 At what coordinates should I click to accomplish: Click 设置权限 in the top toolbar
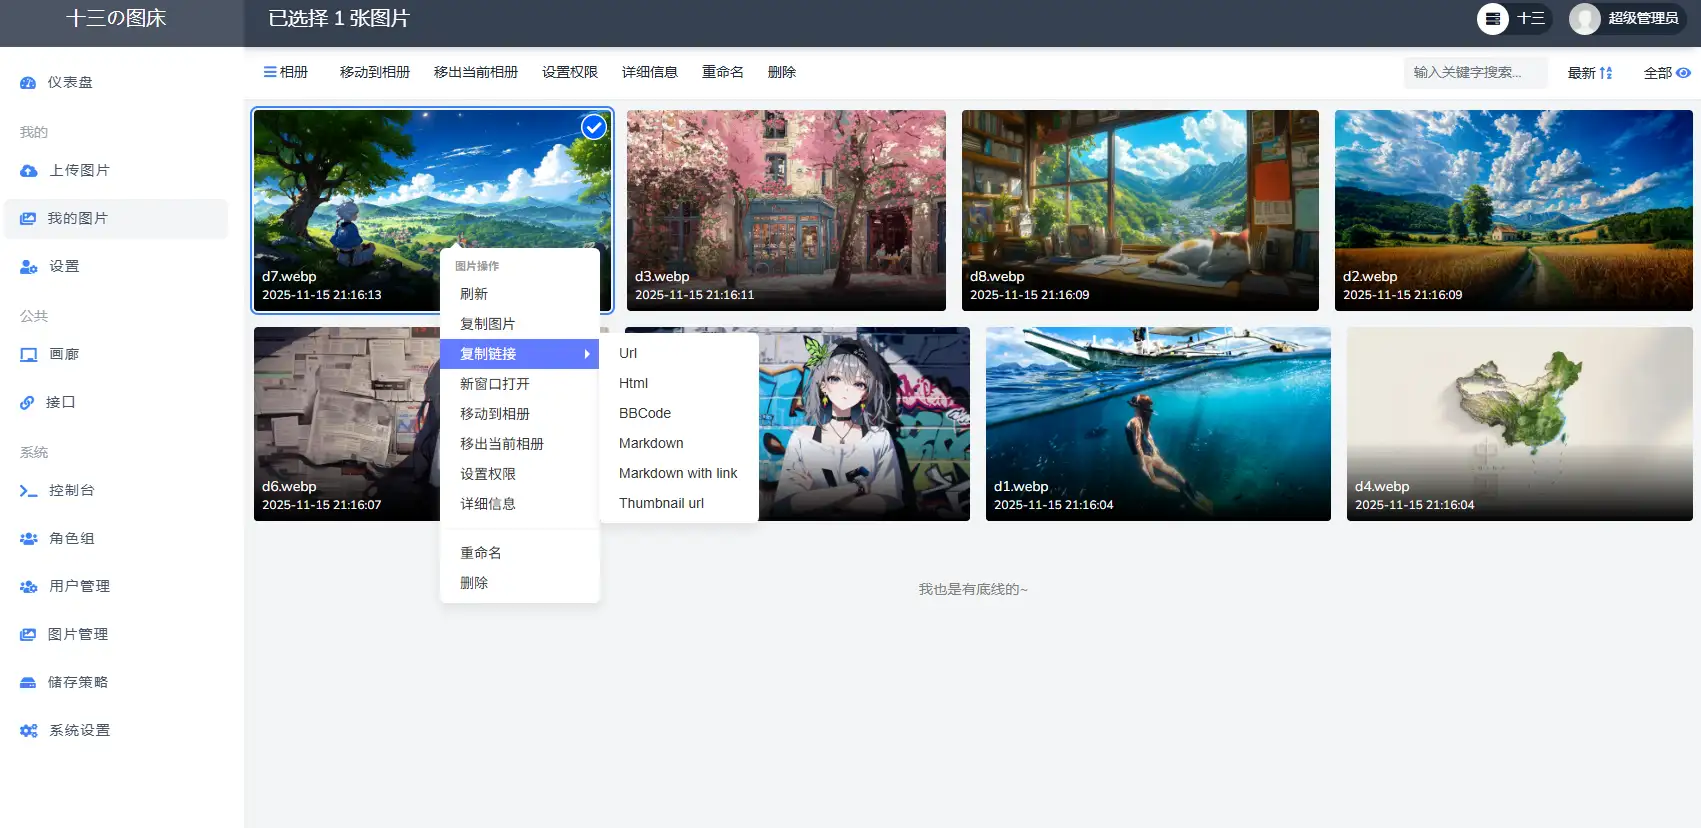570,72
